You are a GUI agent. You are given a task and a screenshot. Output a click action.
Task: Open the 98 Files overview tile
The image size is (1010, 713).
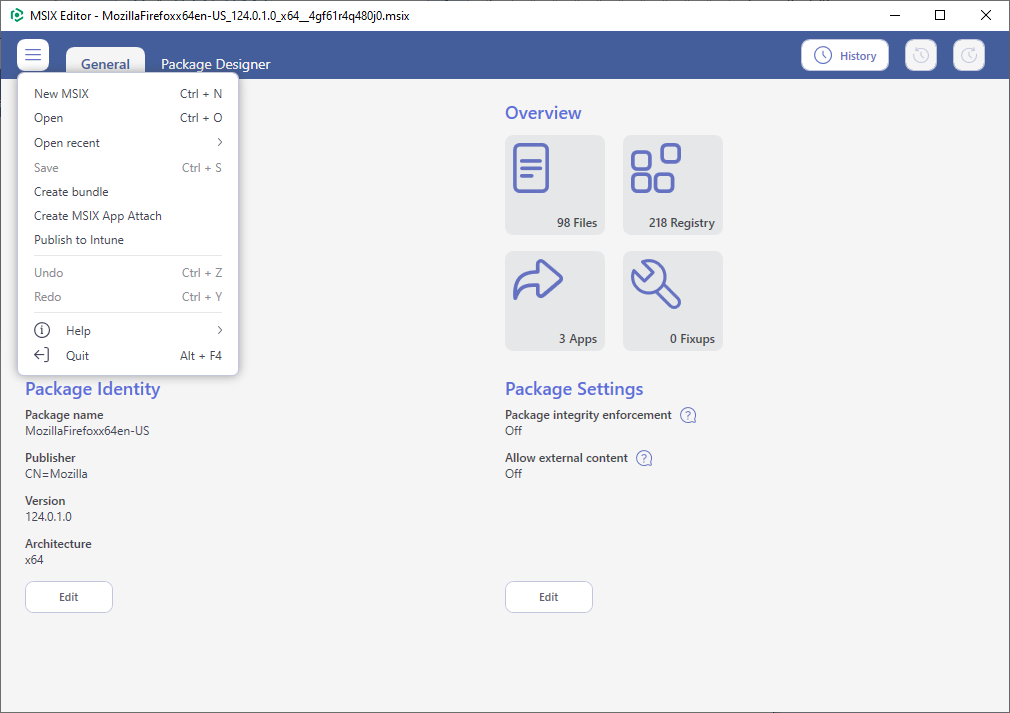[x=555, y=185]
